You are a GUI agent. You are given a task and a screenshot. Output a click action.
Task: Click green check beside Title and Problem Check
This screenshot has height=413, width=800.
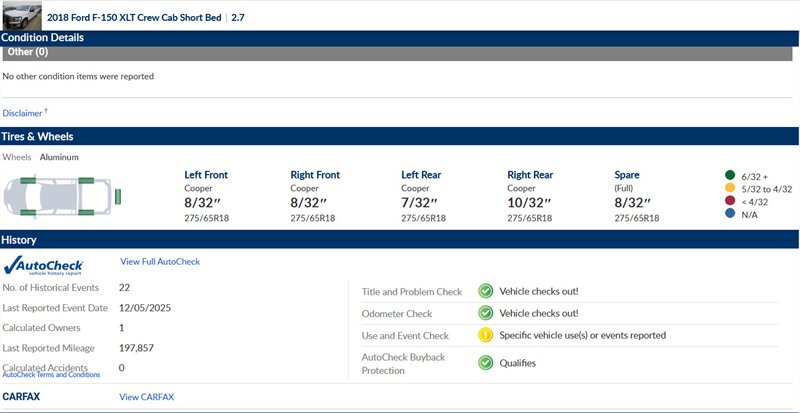(485, 292)
